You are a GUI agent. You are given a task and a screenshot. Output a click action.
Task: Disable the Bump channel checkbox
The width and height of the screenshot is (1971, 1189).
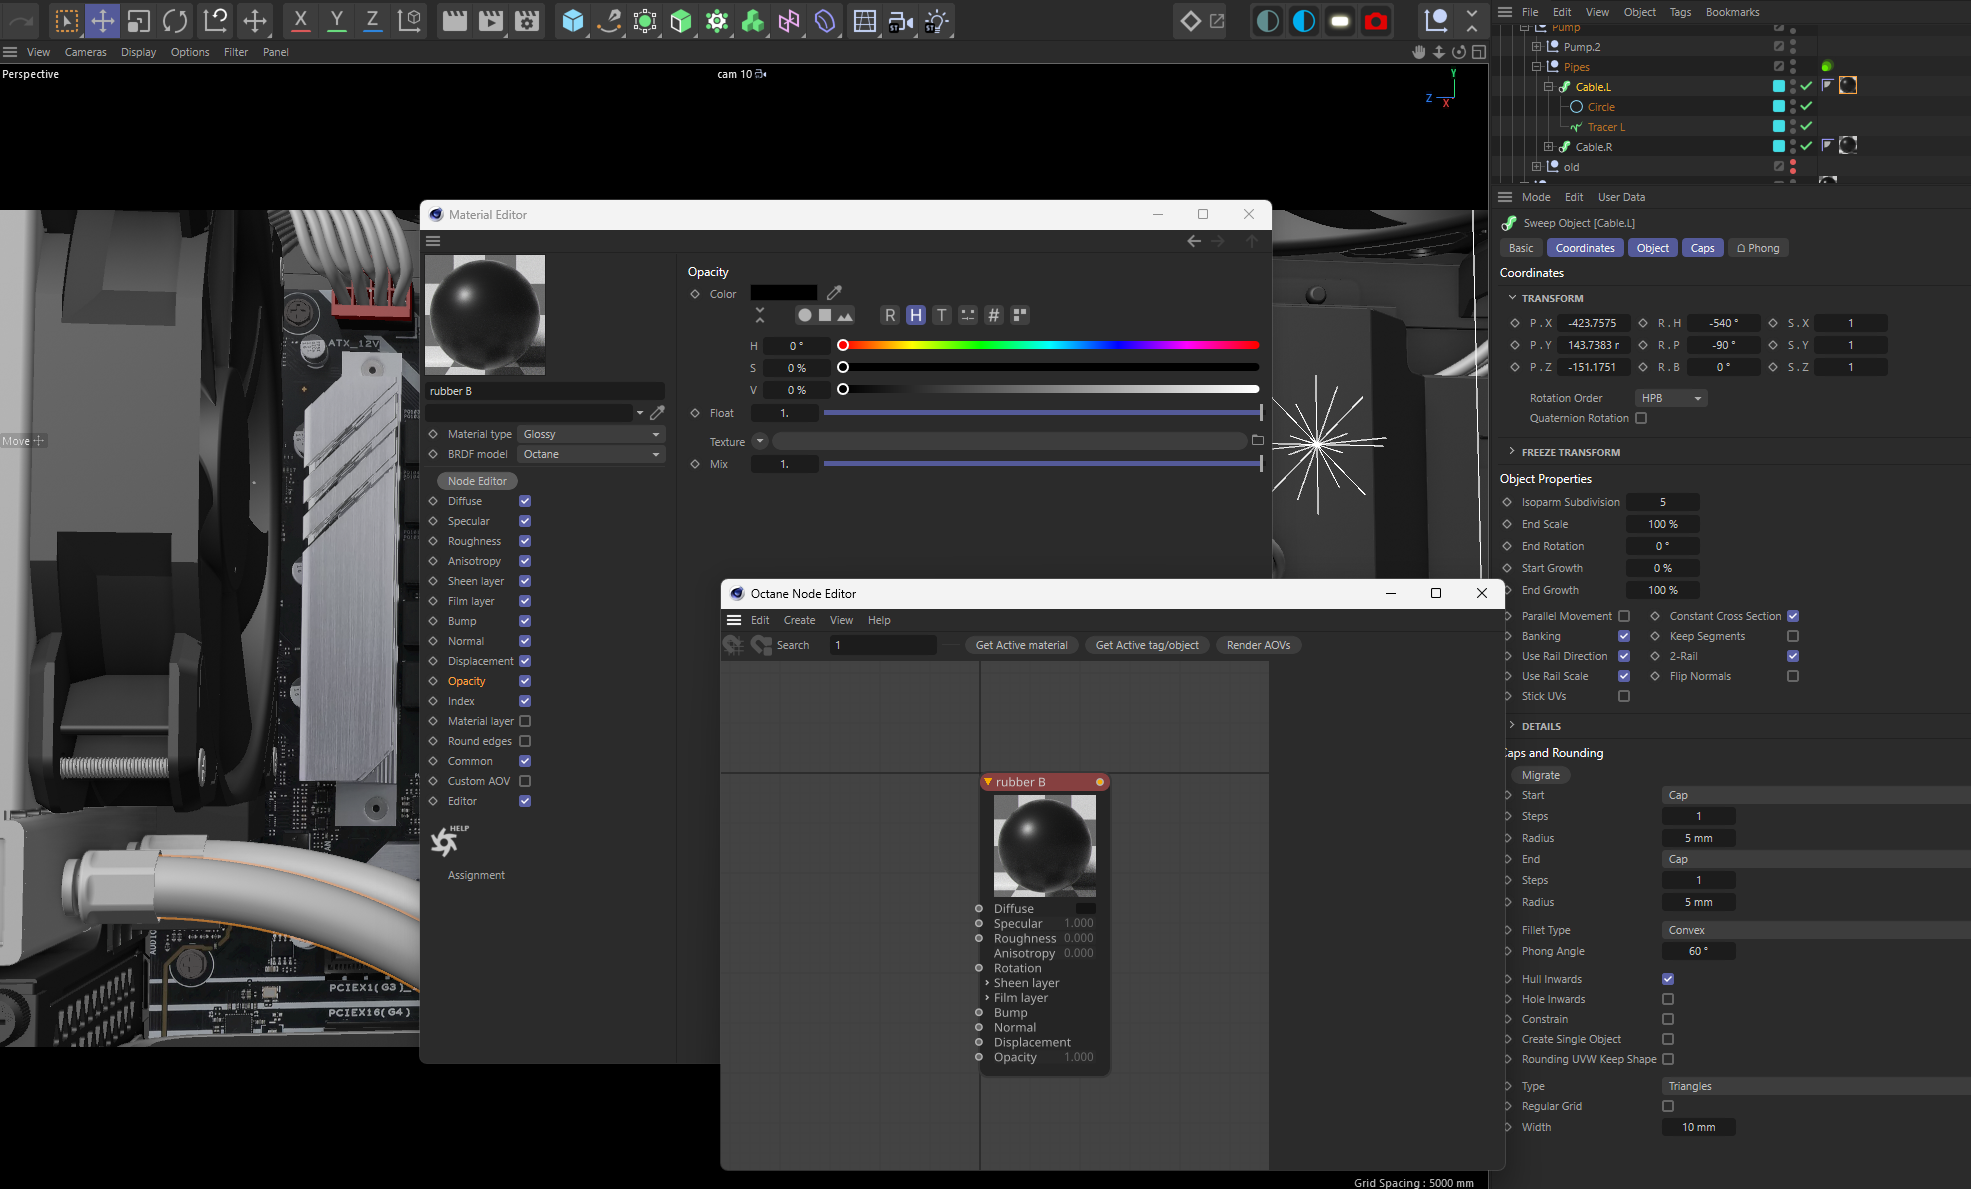[x=525, y=621]
